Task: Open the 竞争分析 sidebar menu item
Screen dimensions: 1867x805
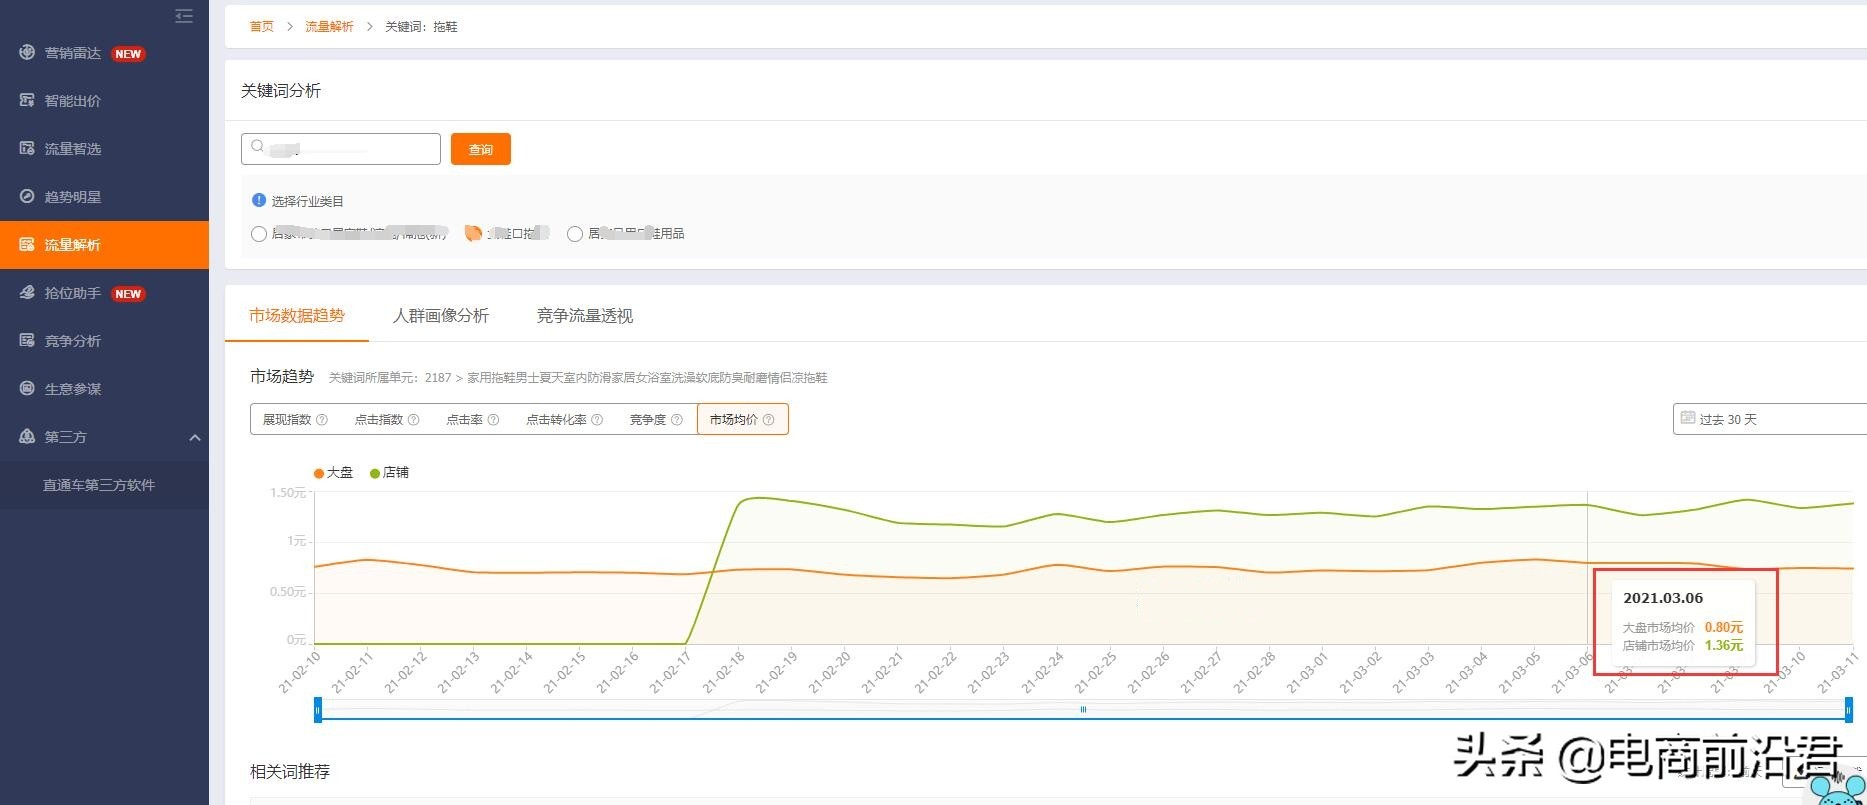Action: coord(72,341)
